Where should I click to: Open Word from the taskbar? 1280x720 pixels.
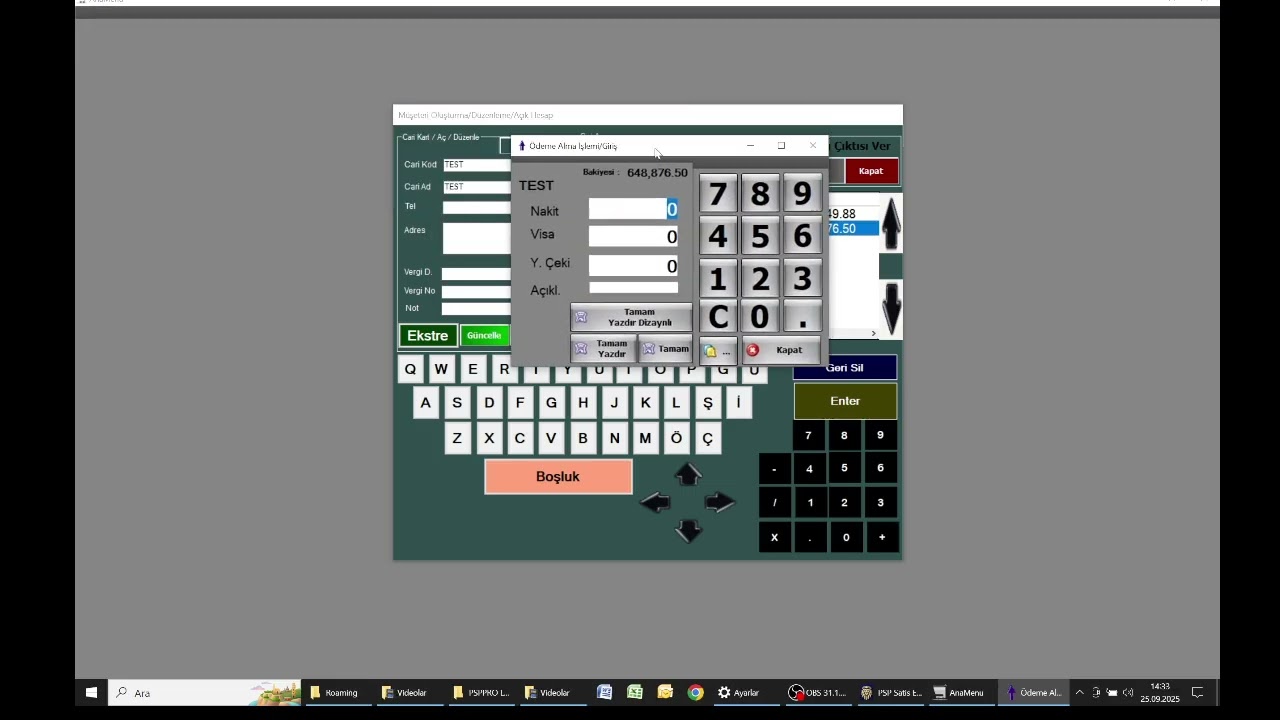tap(604, 692)
